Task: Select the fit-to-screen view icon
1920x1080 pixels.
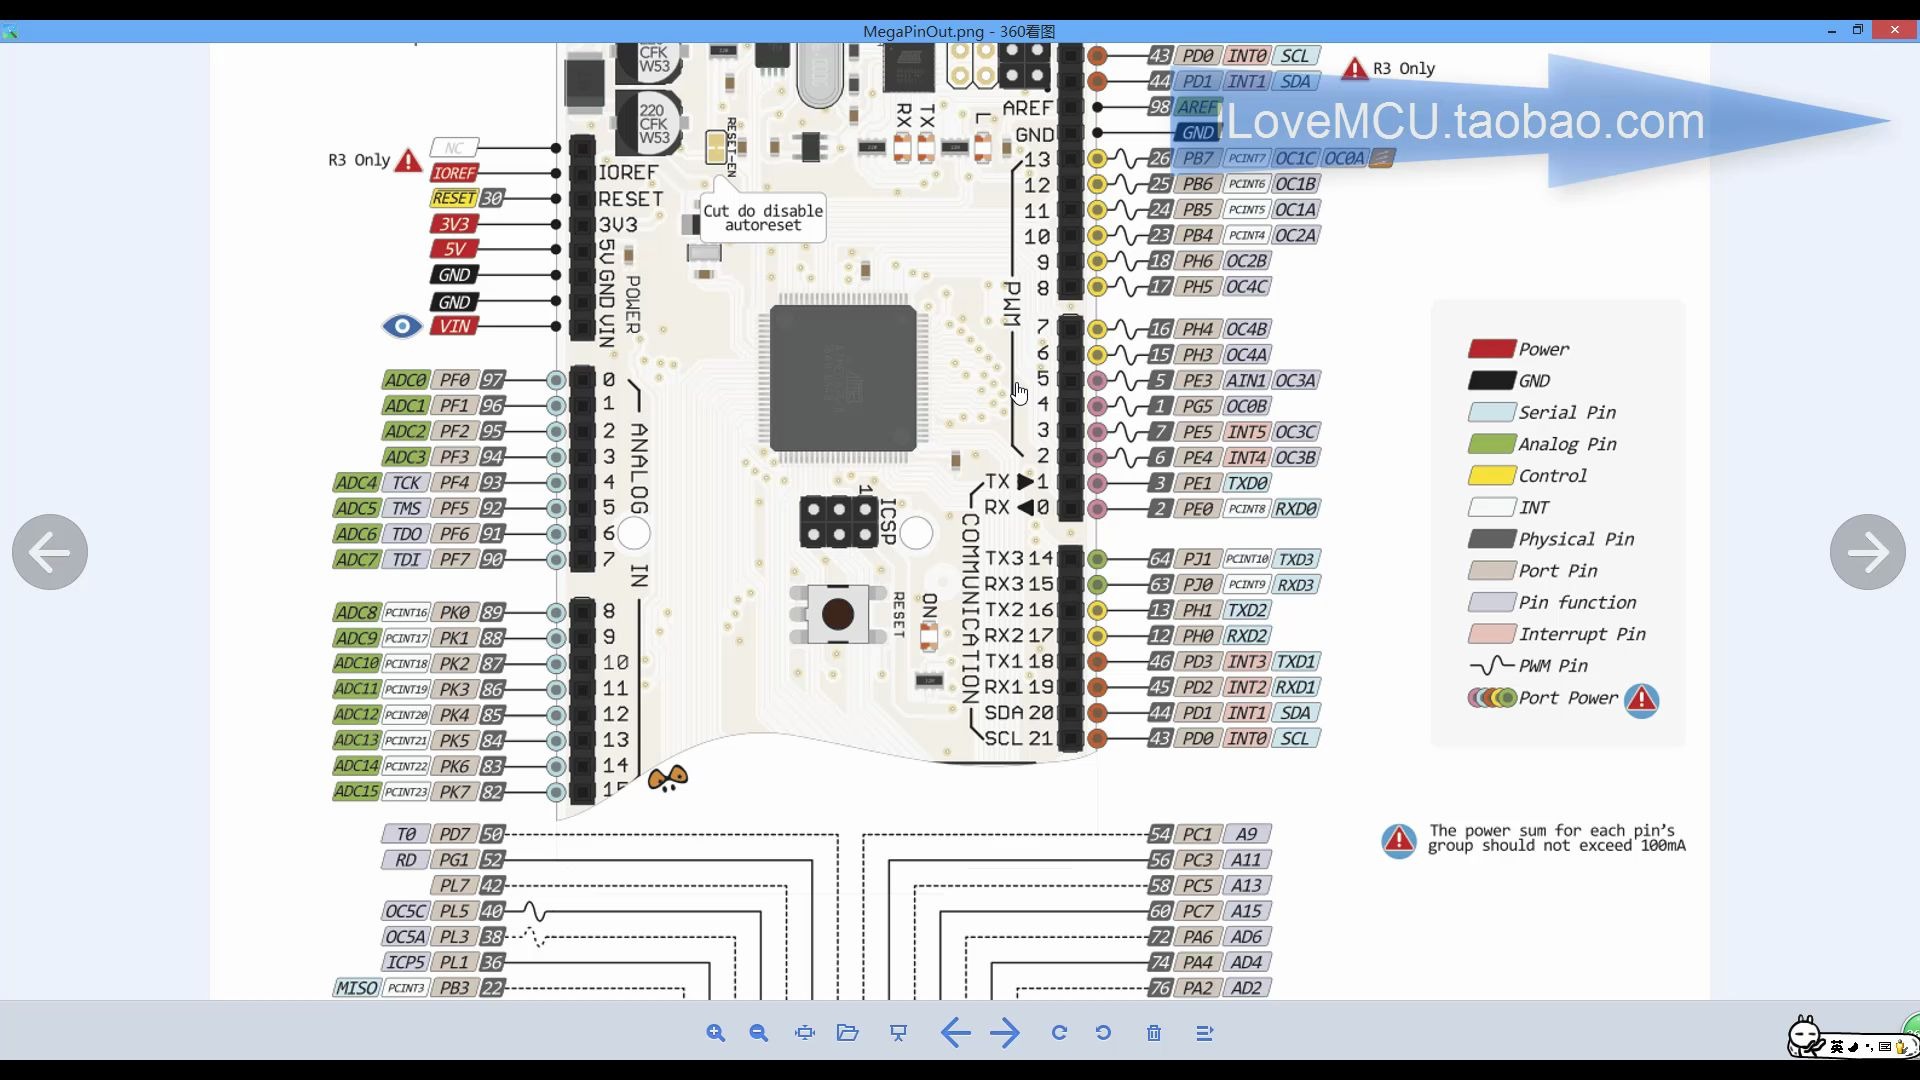Action: pyautogui.click(x=804, y=1033)
